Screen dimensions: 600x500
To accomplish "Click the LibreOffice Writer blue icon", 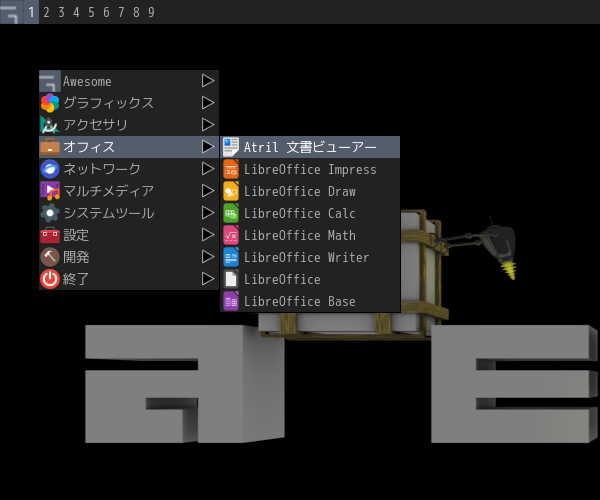I will point(231,257).
